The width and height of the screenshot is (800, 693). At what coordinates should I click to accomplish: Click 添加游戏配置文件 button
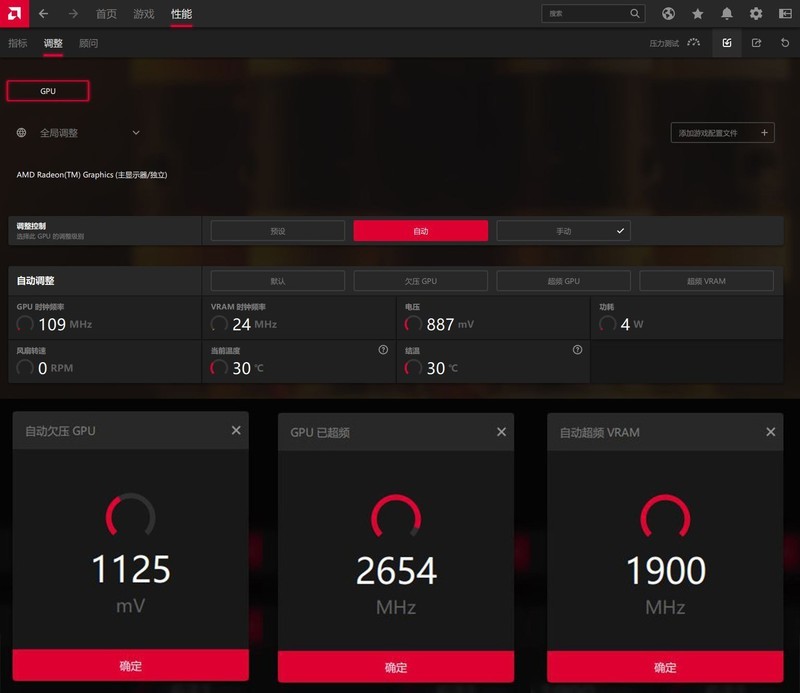click(x=722, y=133)
